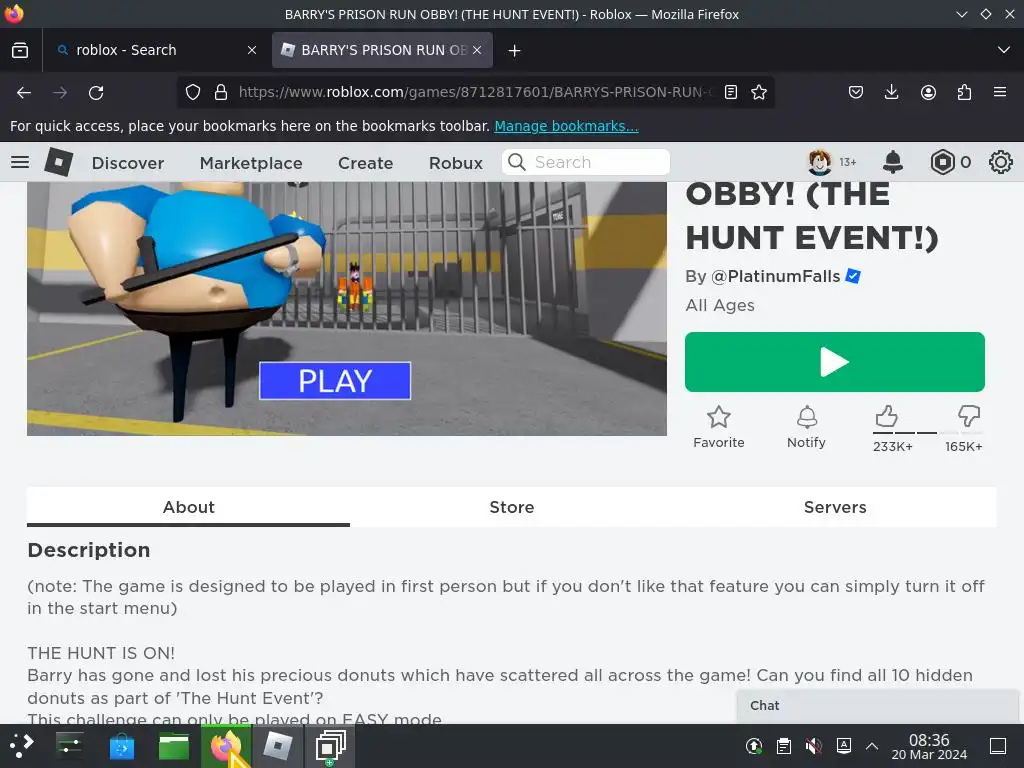Image resolution: width=1024 pixels, height=768 pixels.
Task: Launch Discover software store from taskbar
Action: point(121,746)
